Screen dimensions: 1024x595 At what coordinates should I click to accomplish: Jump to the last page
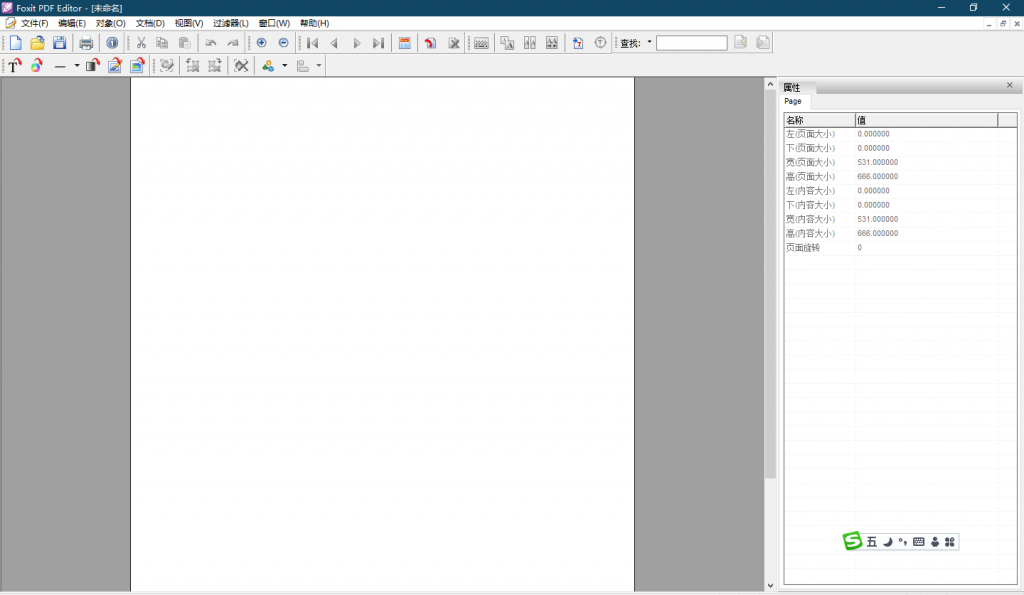click(x=379, y=43)
